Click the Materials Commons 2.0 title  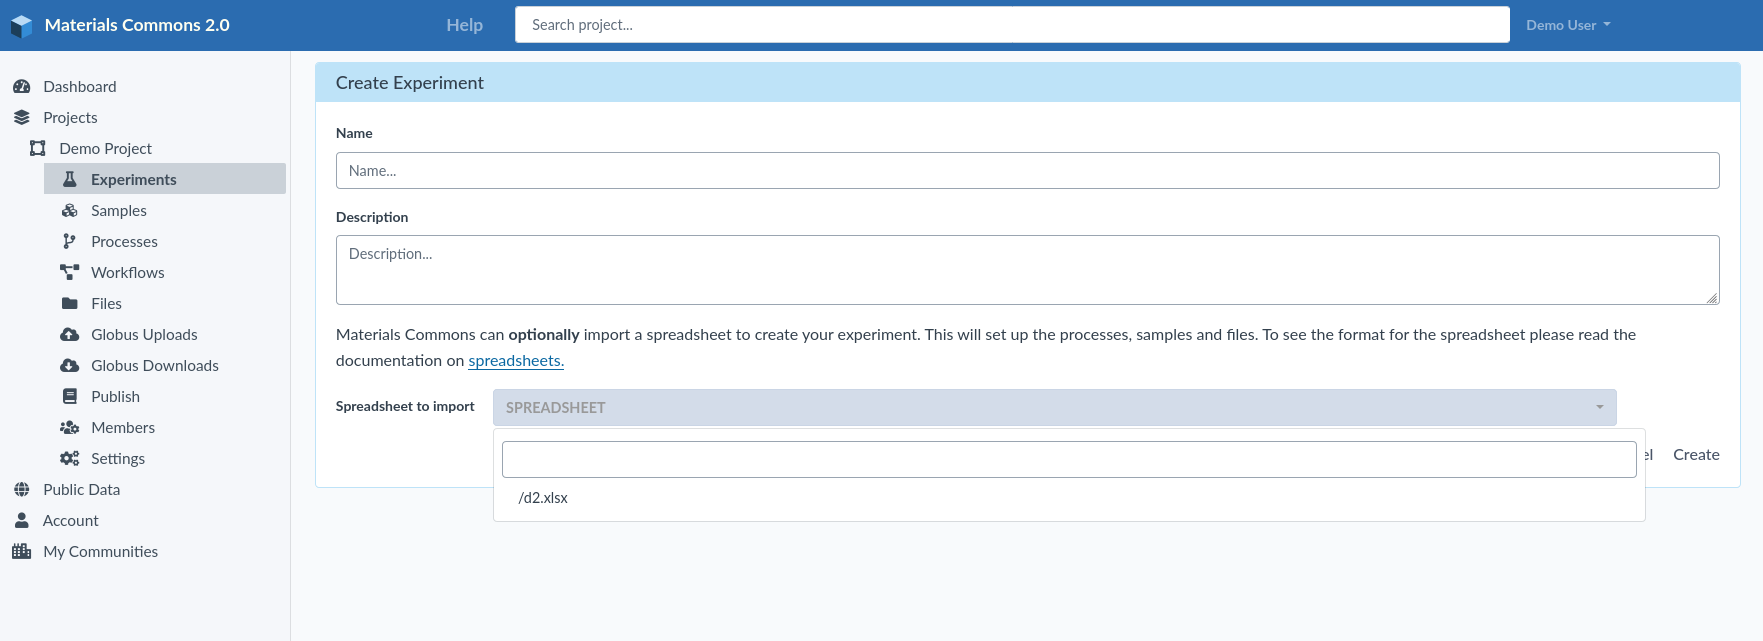point(137,25)
